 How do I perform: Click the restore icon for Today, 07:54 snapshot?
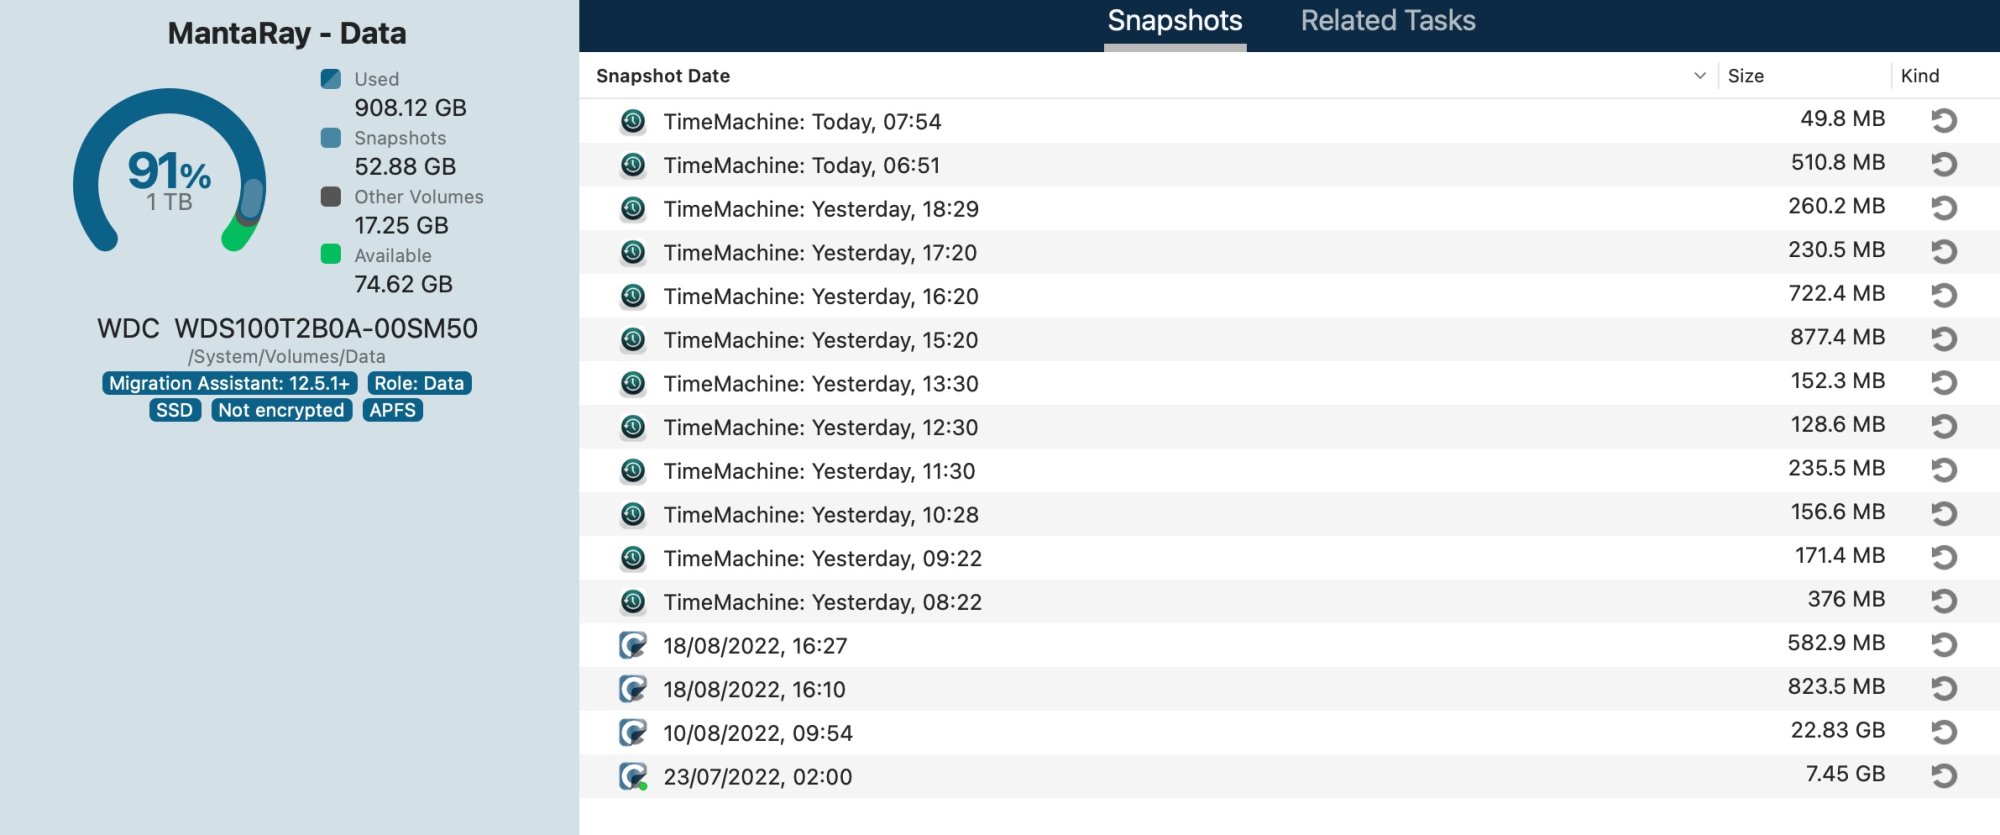[x=1943, y=121]
